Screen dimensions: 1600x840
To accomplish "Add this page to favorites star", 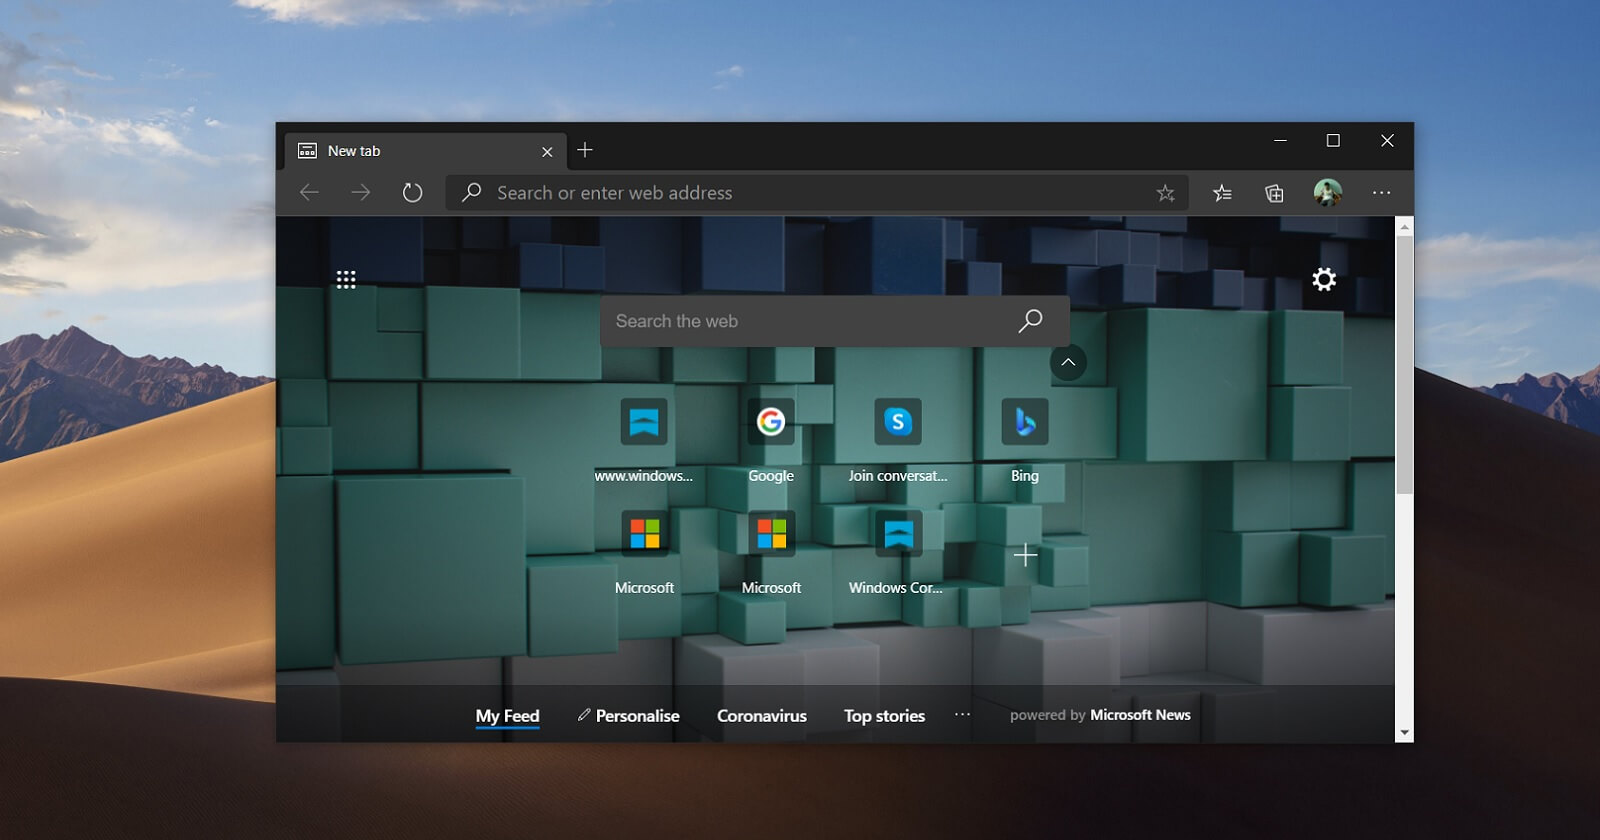I will 1165,193.
